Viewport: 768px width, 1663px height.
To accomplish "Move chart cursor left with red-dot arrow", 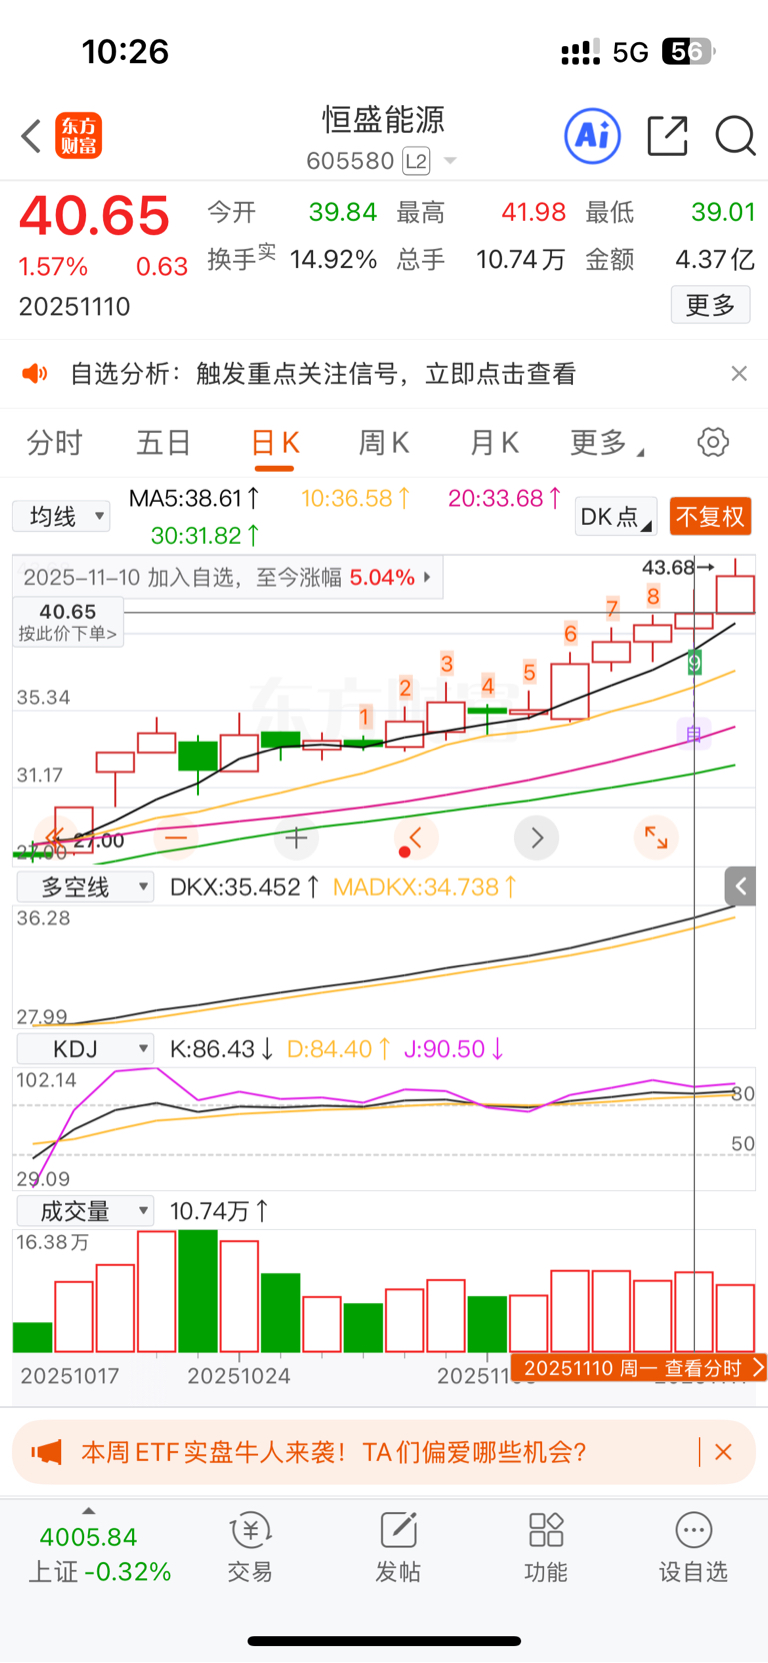I will pyautogui.click(x=415, y=837).
